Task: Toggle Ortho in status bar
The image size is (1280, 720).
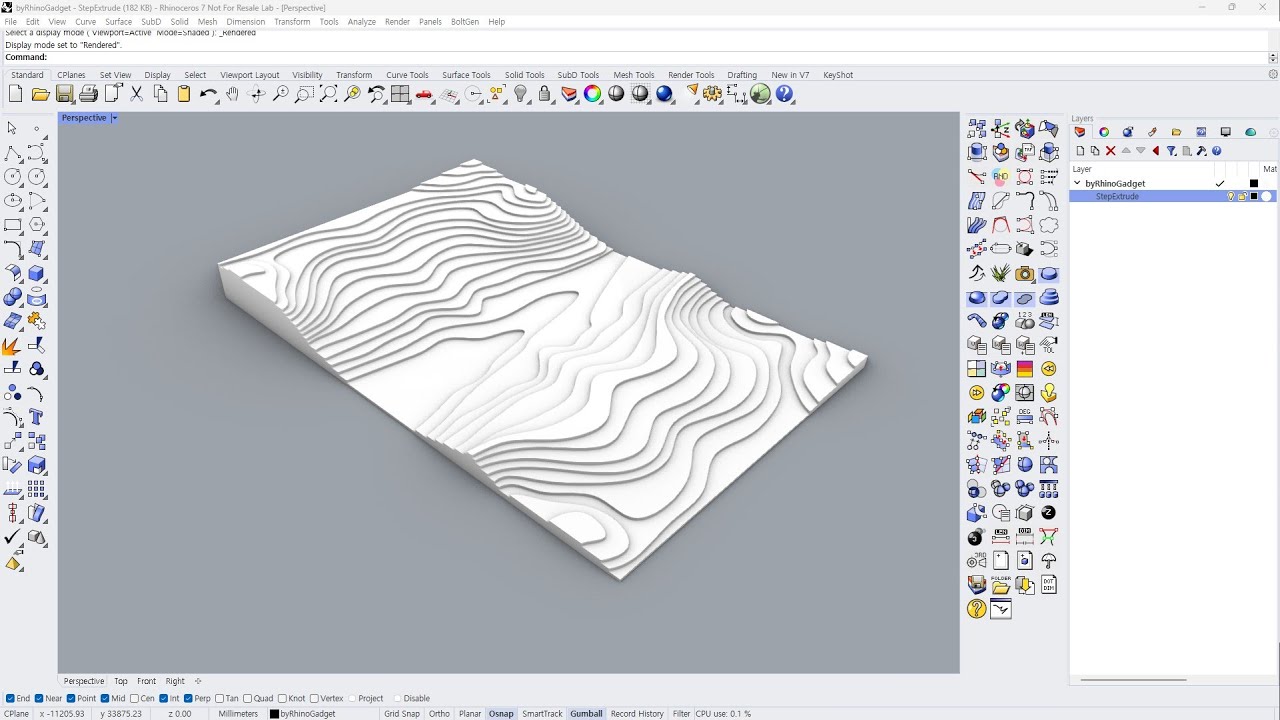Action: pos(439,714)
